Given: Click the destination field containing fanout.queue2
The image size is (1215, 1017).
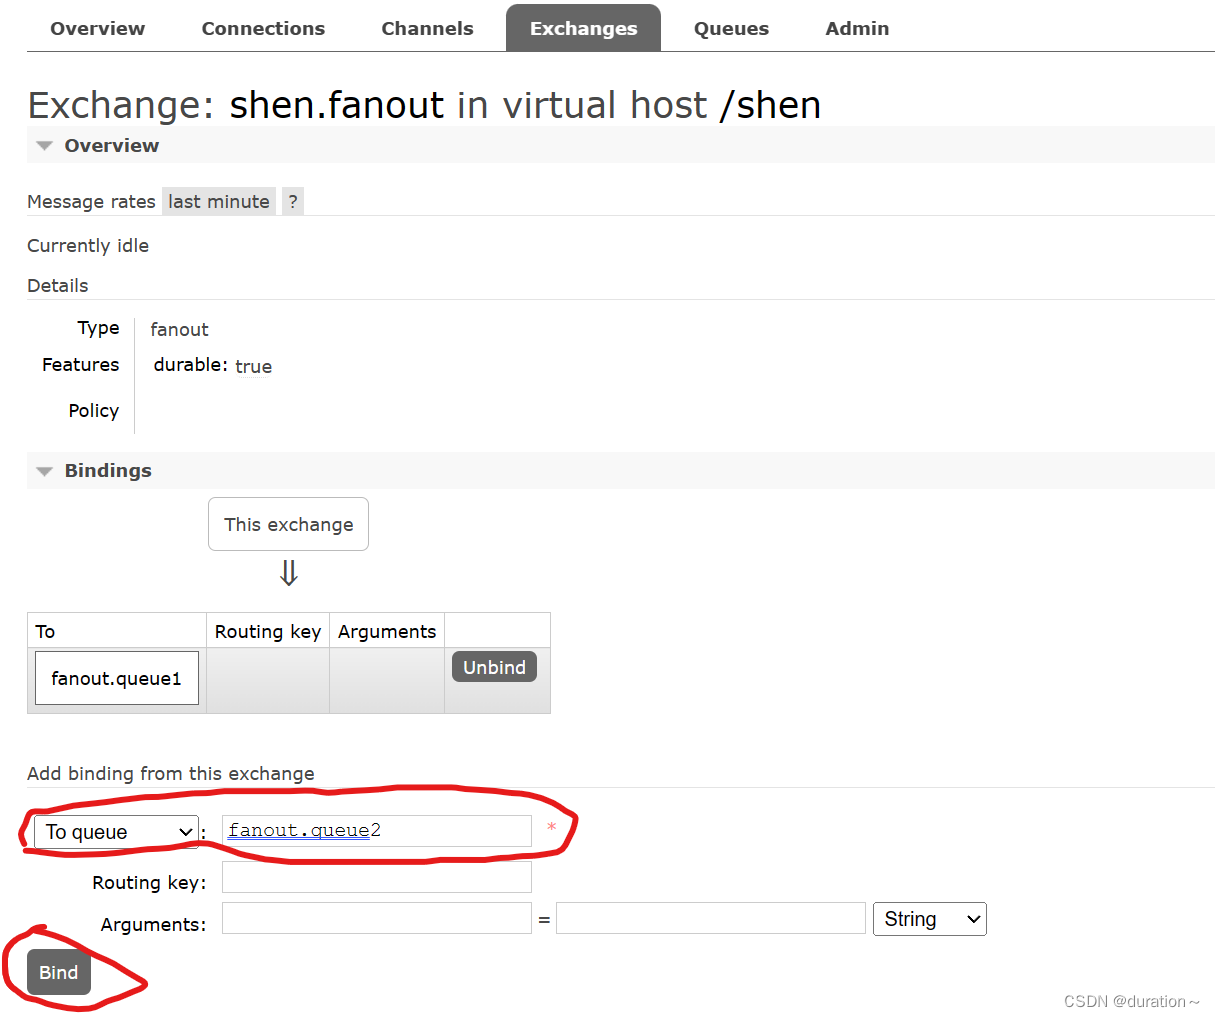Looking at the screenshot, I should [x=376, y=831].
